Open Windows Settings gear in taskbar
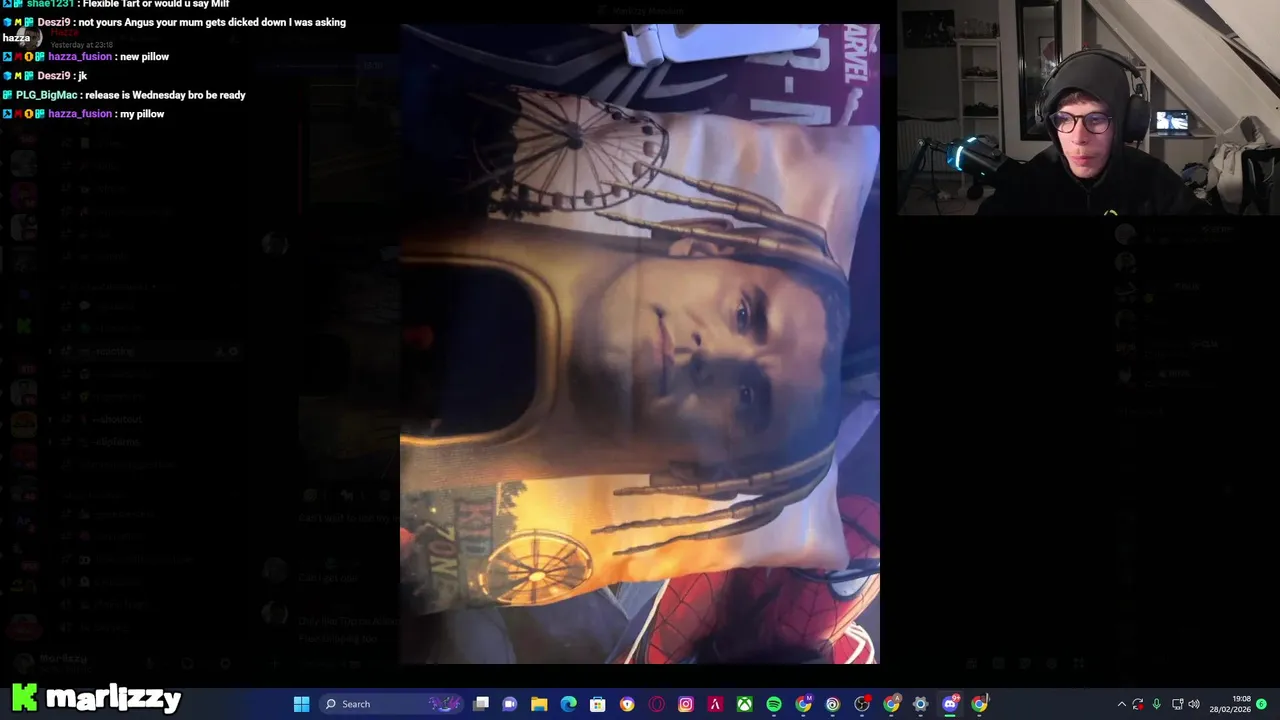The height and width of the screenshot is (720, 1280). coord(921,704)
